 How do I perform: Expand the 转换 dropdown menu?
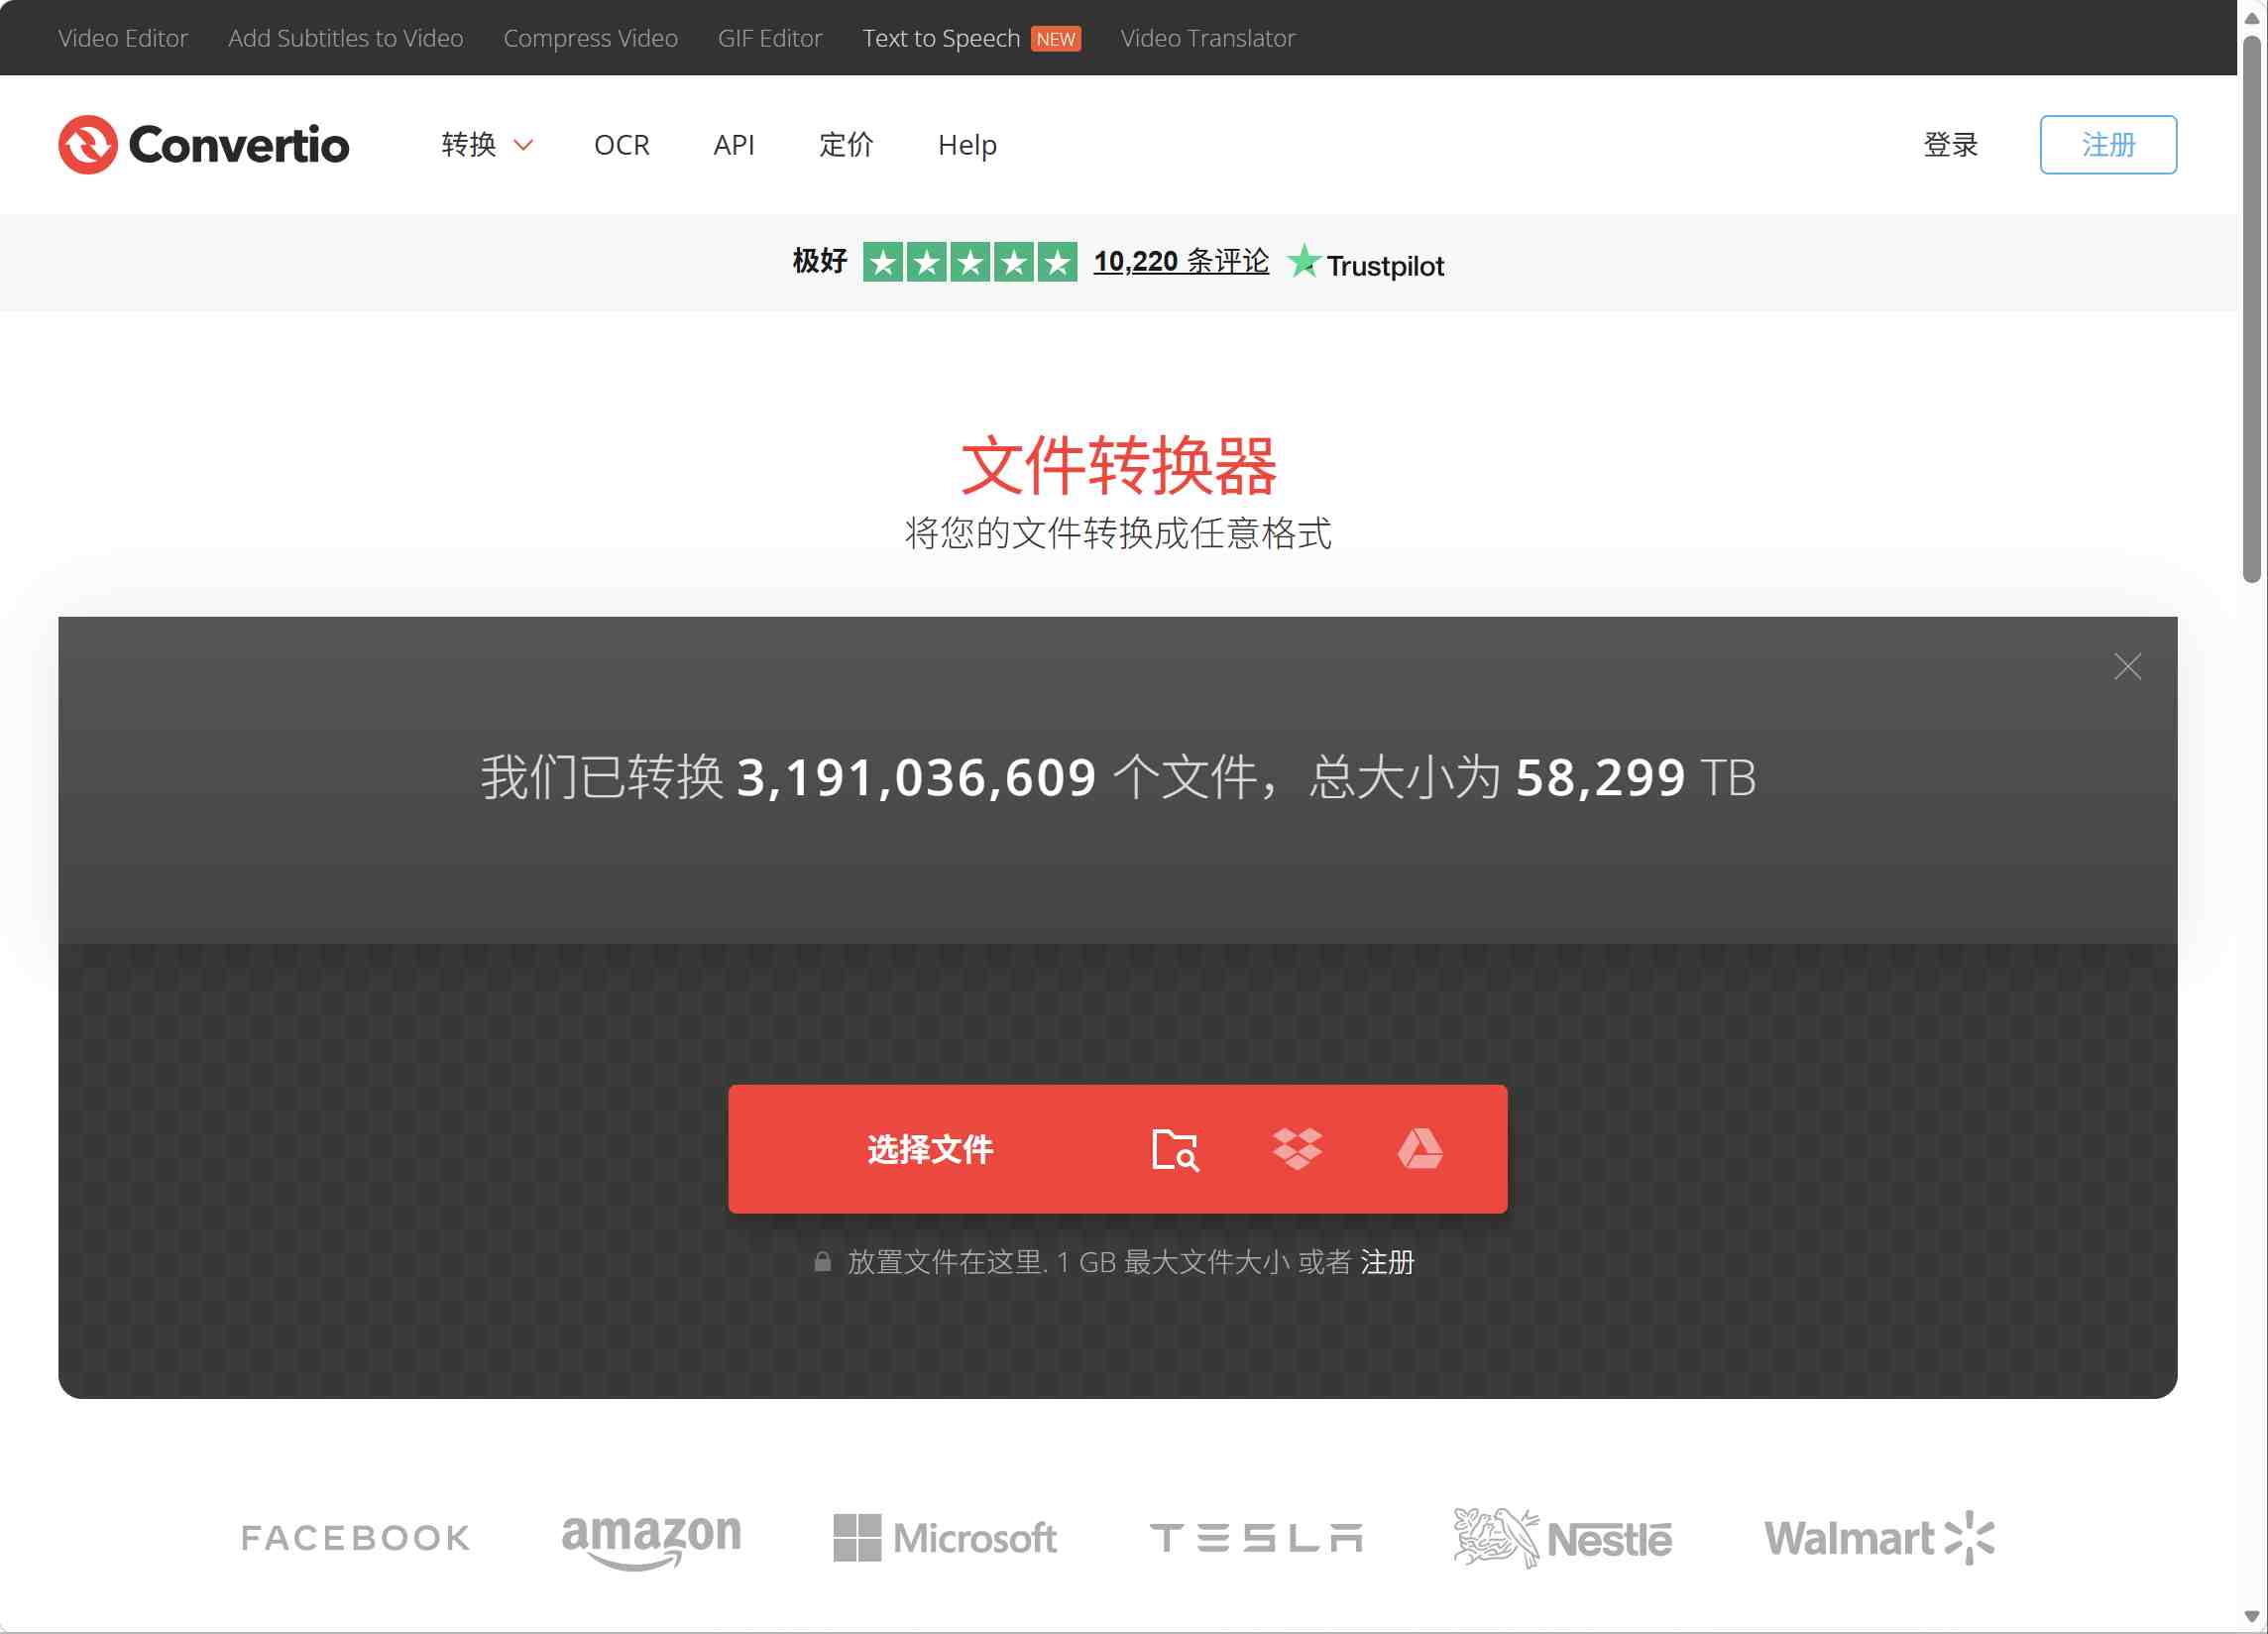[x=487, y=145]
